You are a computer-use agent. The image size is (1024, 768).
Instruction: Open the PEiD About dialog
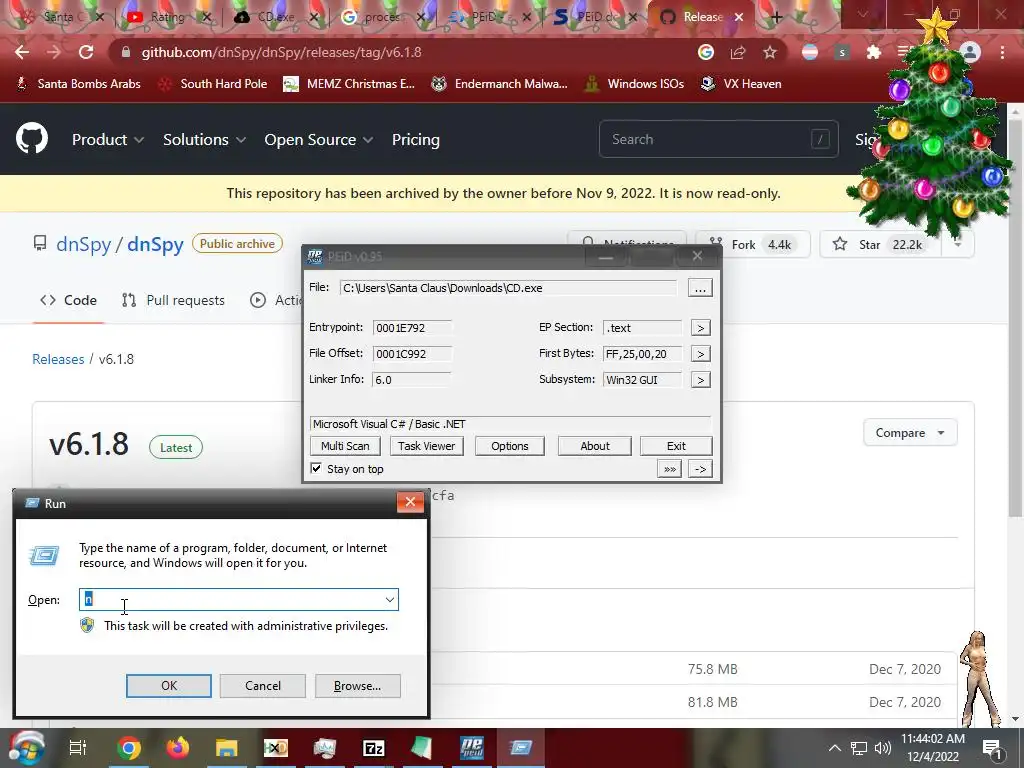(x=595, y=446)
